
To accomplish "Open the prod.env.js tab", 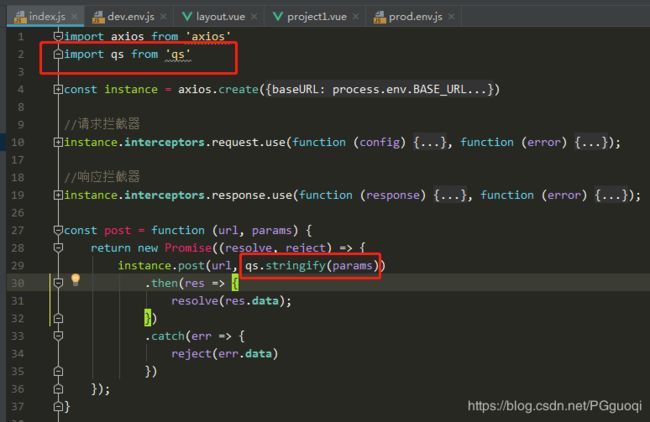I will 415,17.
